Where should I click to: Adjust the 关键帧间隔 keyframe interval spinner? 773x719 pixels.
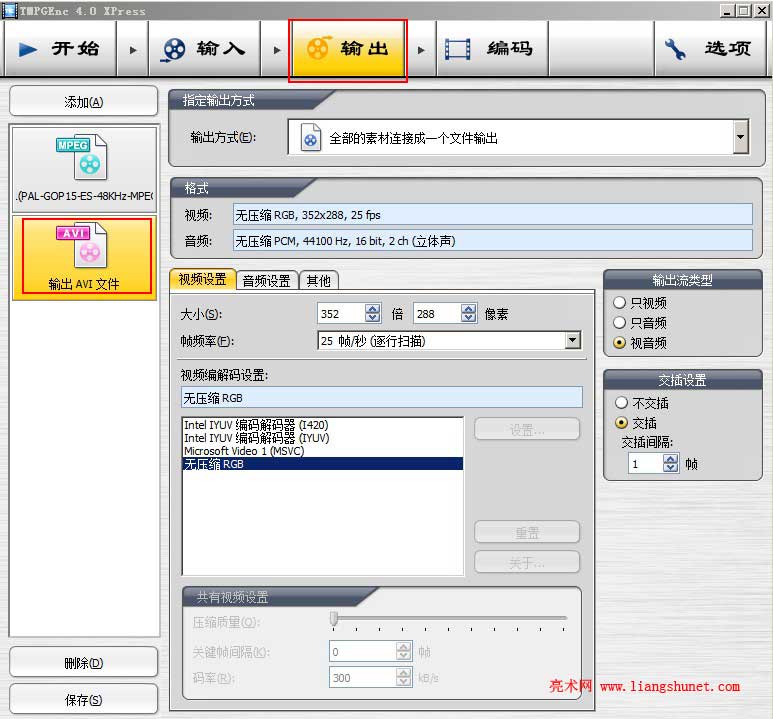tap(403, 651)
